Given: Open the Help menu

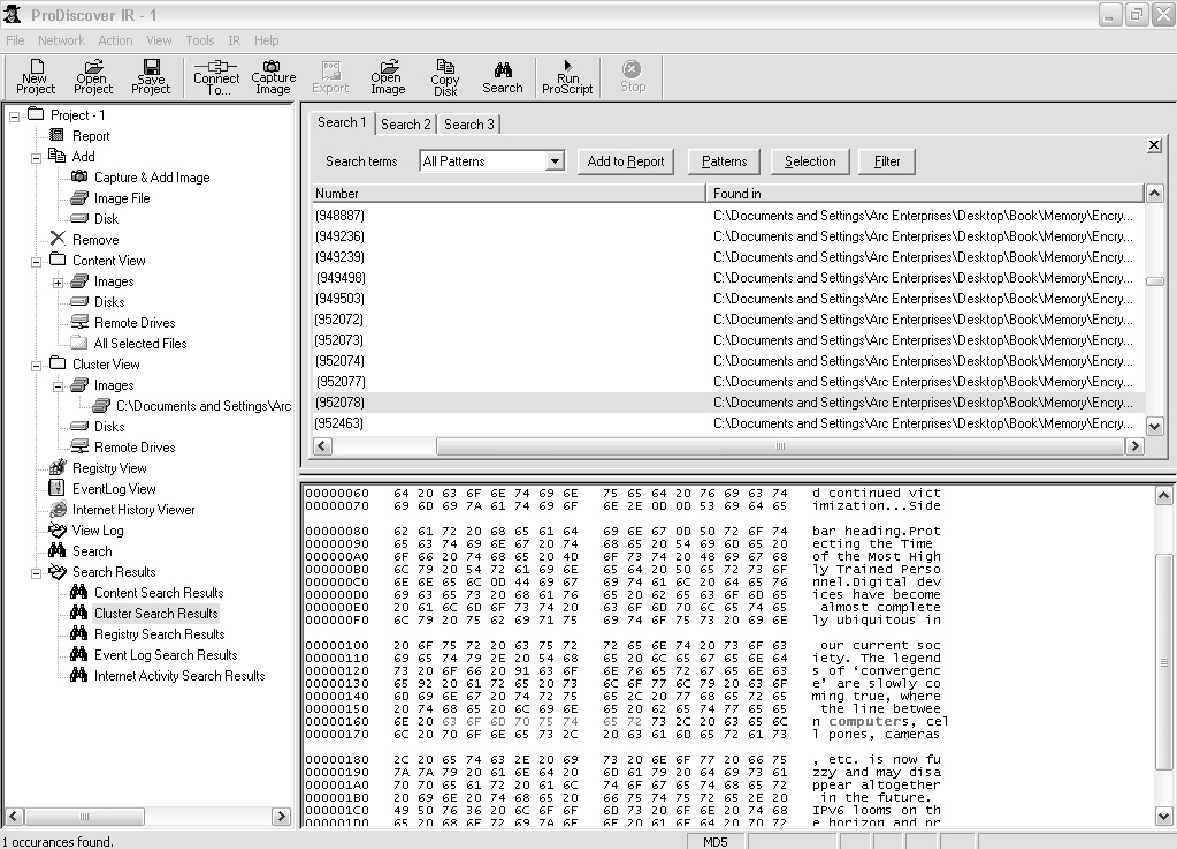Looking at the screenshot, I should 266,41.
